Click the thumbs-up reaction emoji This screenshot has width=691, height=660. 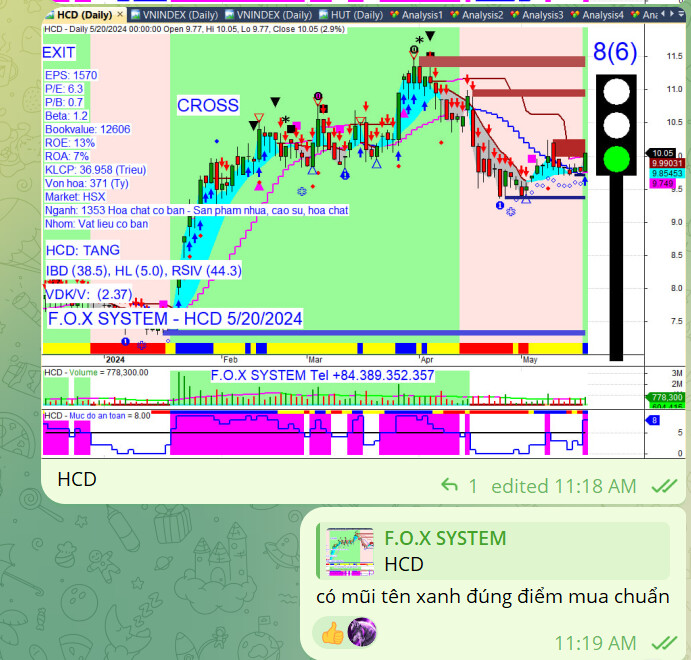pyautogui.click(x=332, y=633)
